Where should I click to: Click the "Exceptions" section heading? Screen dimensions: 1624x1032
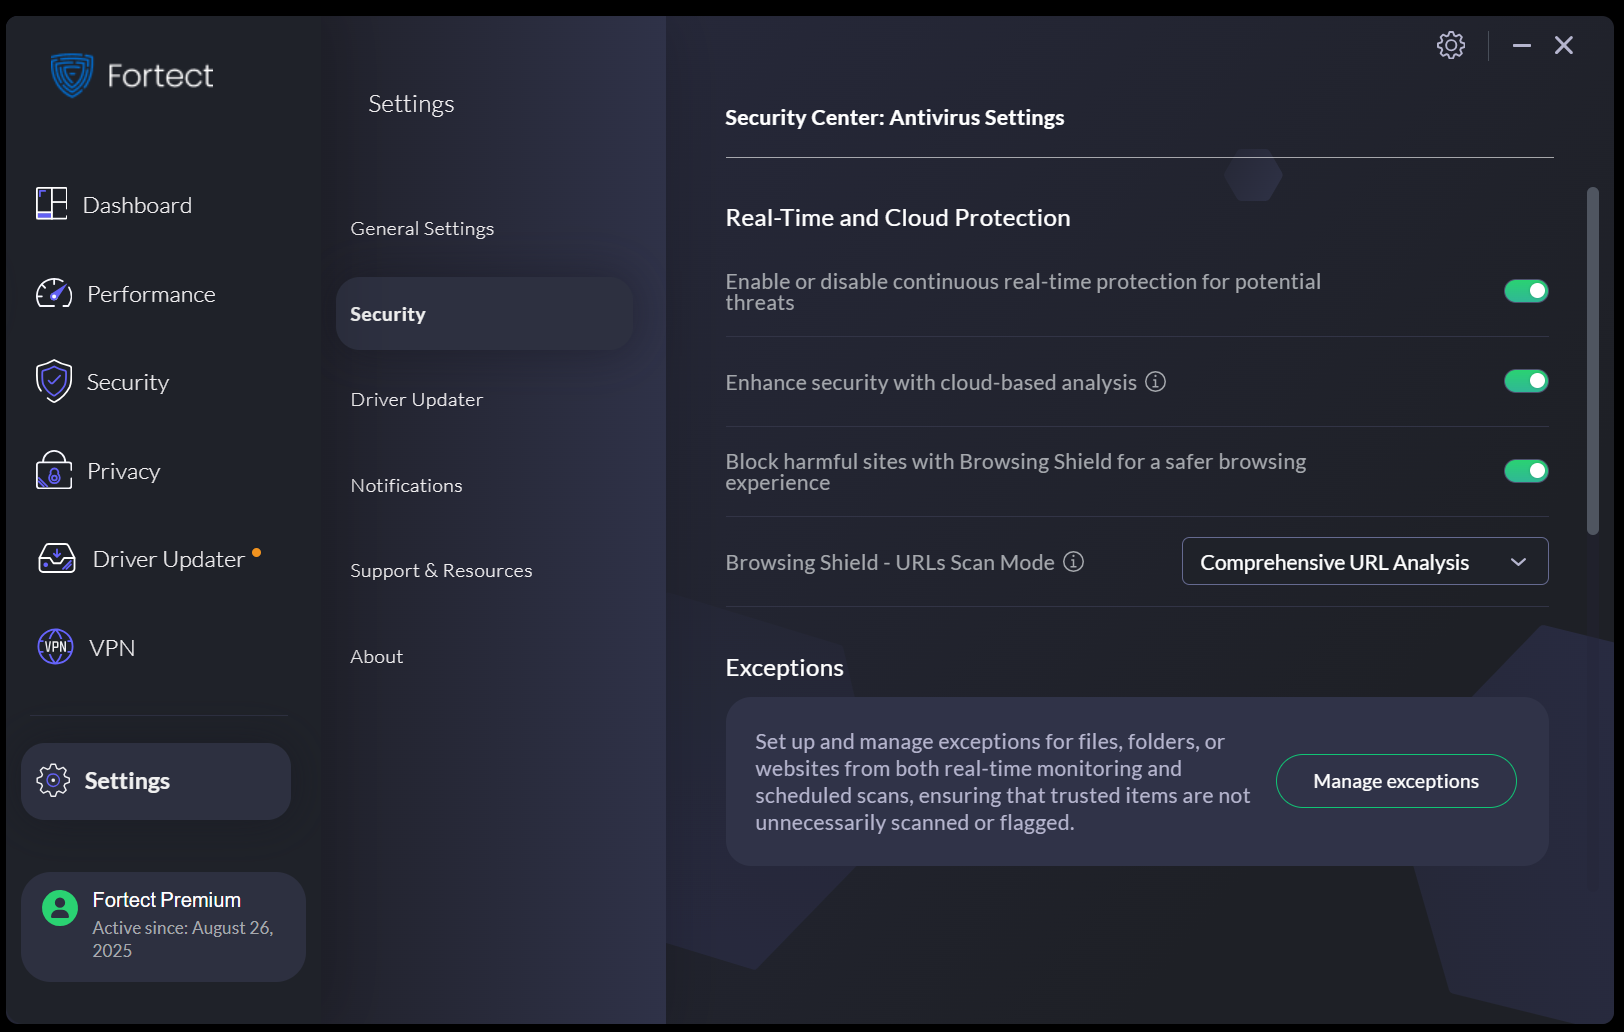coord(785,668)
